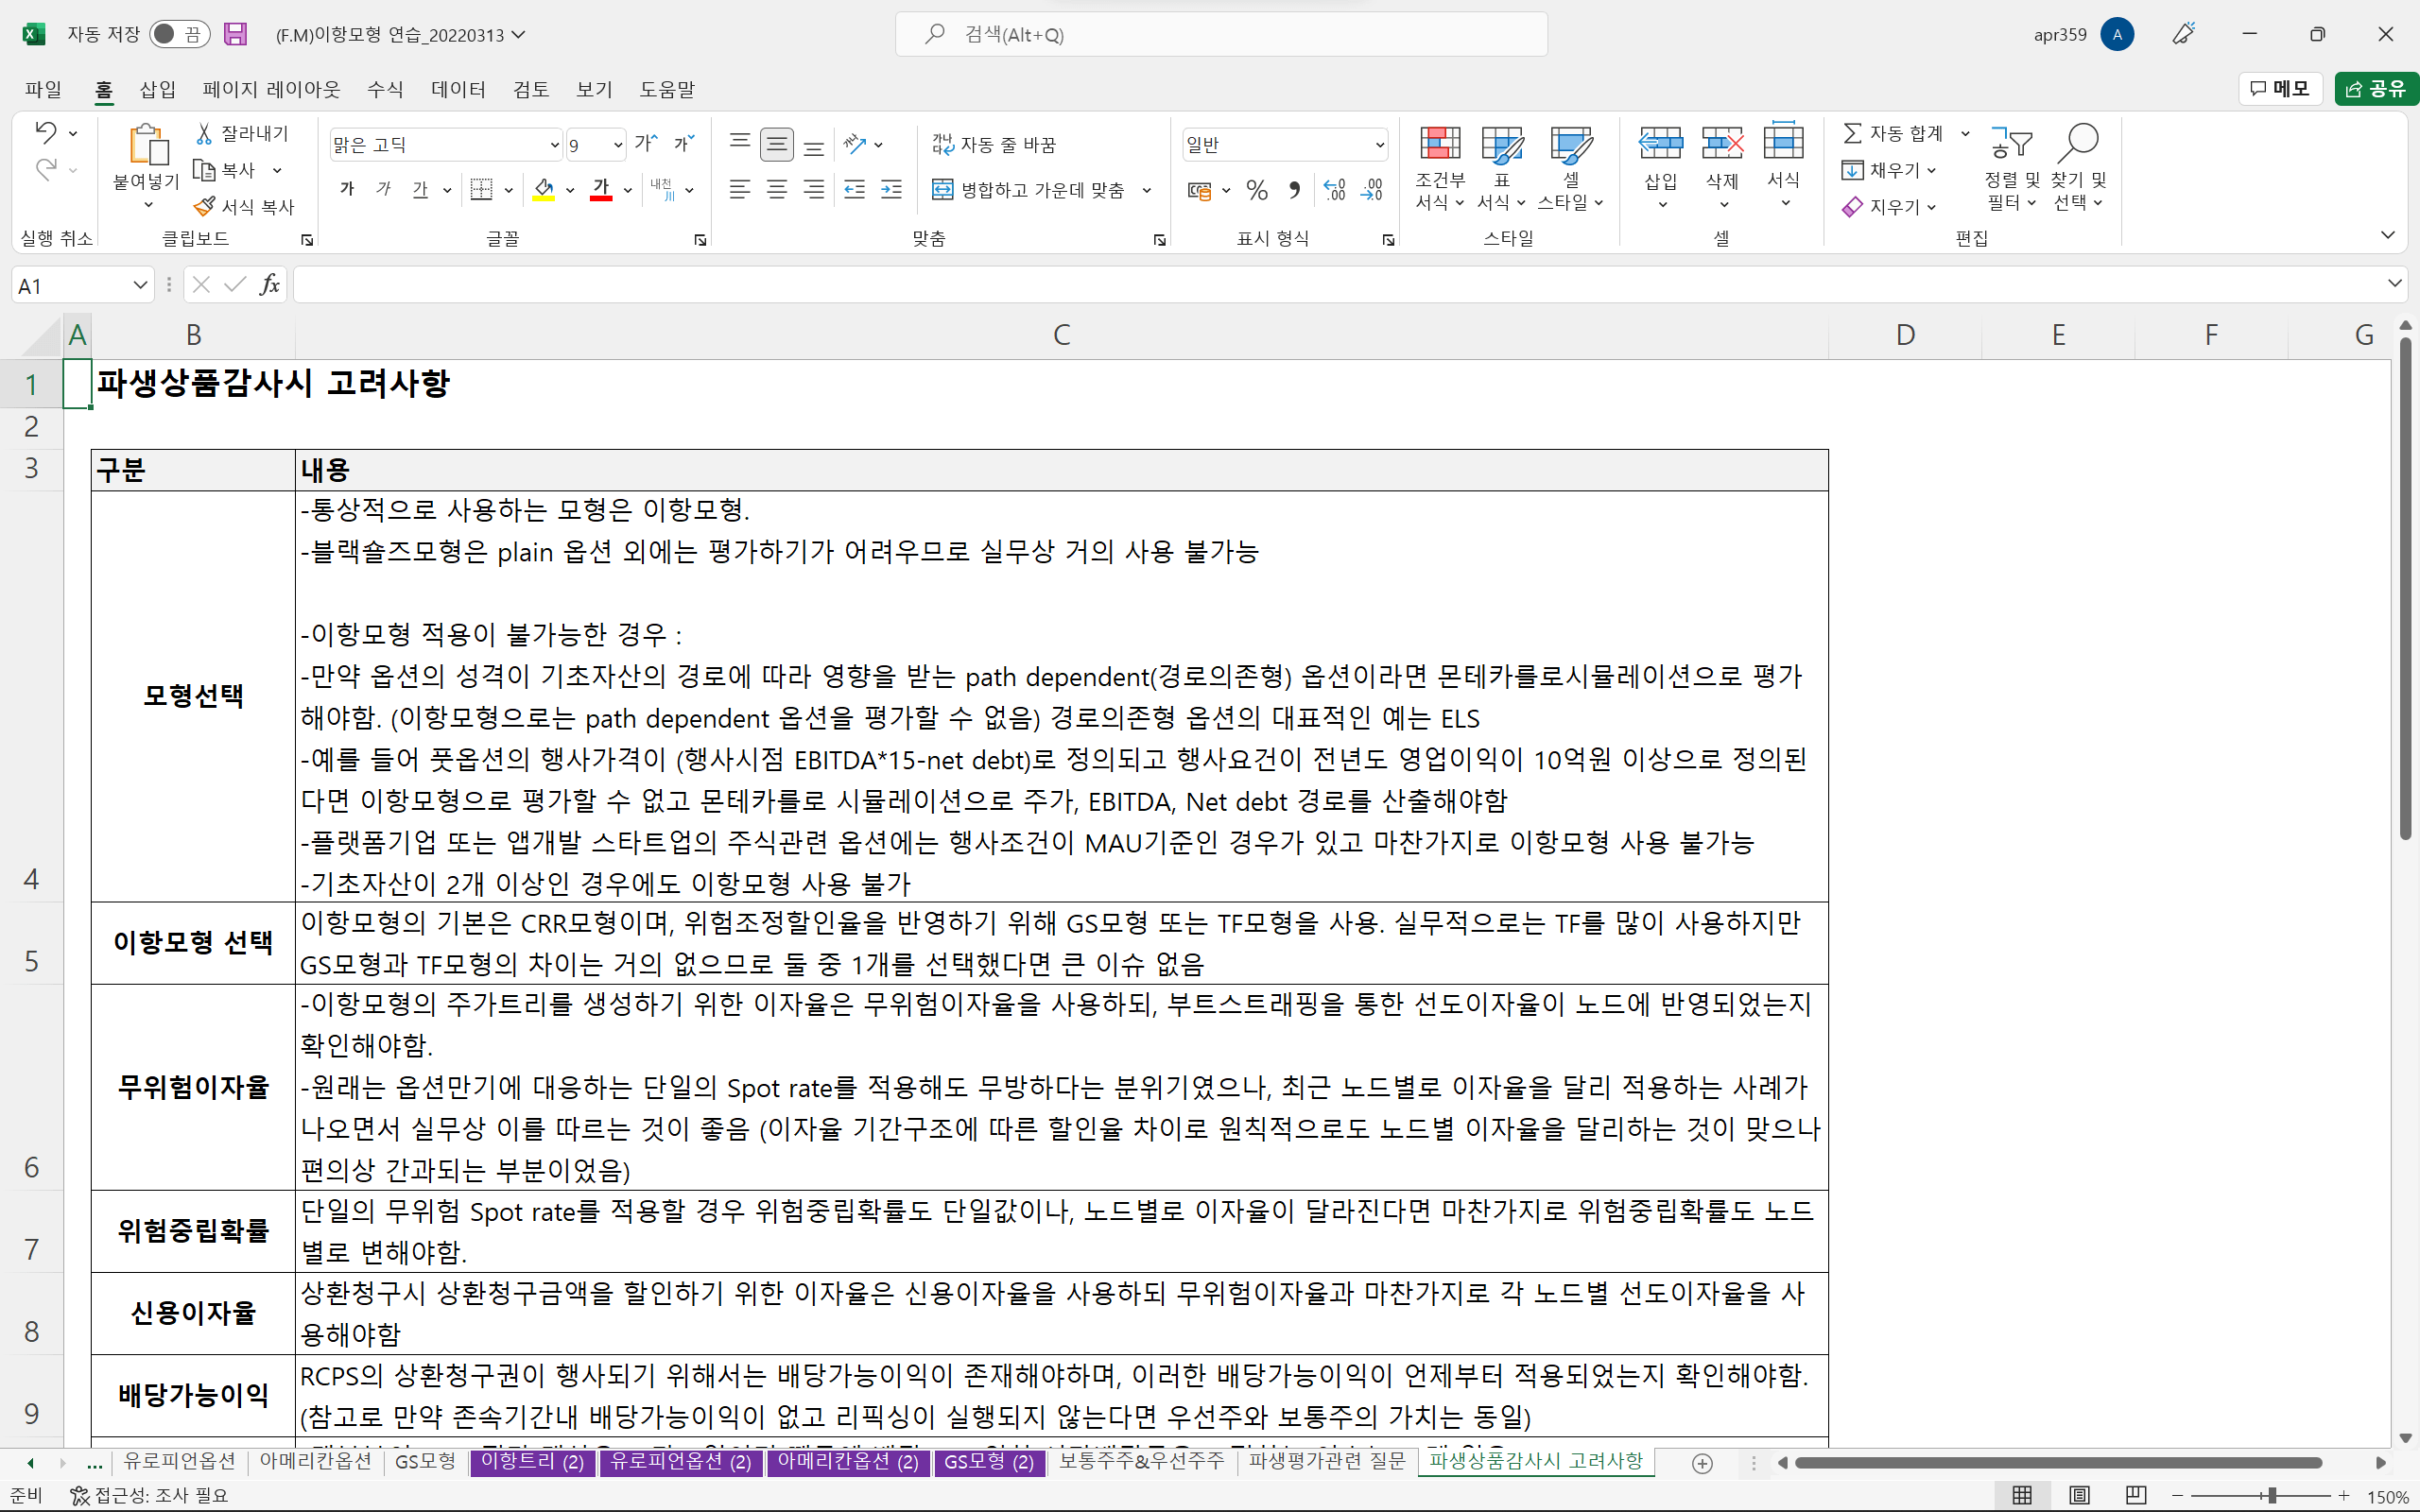Collapse the ribbon with chevron

pyautogui.click(x=2388, y=235)
